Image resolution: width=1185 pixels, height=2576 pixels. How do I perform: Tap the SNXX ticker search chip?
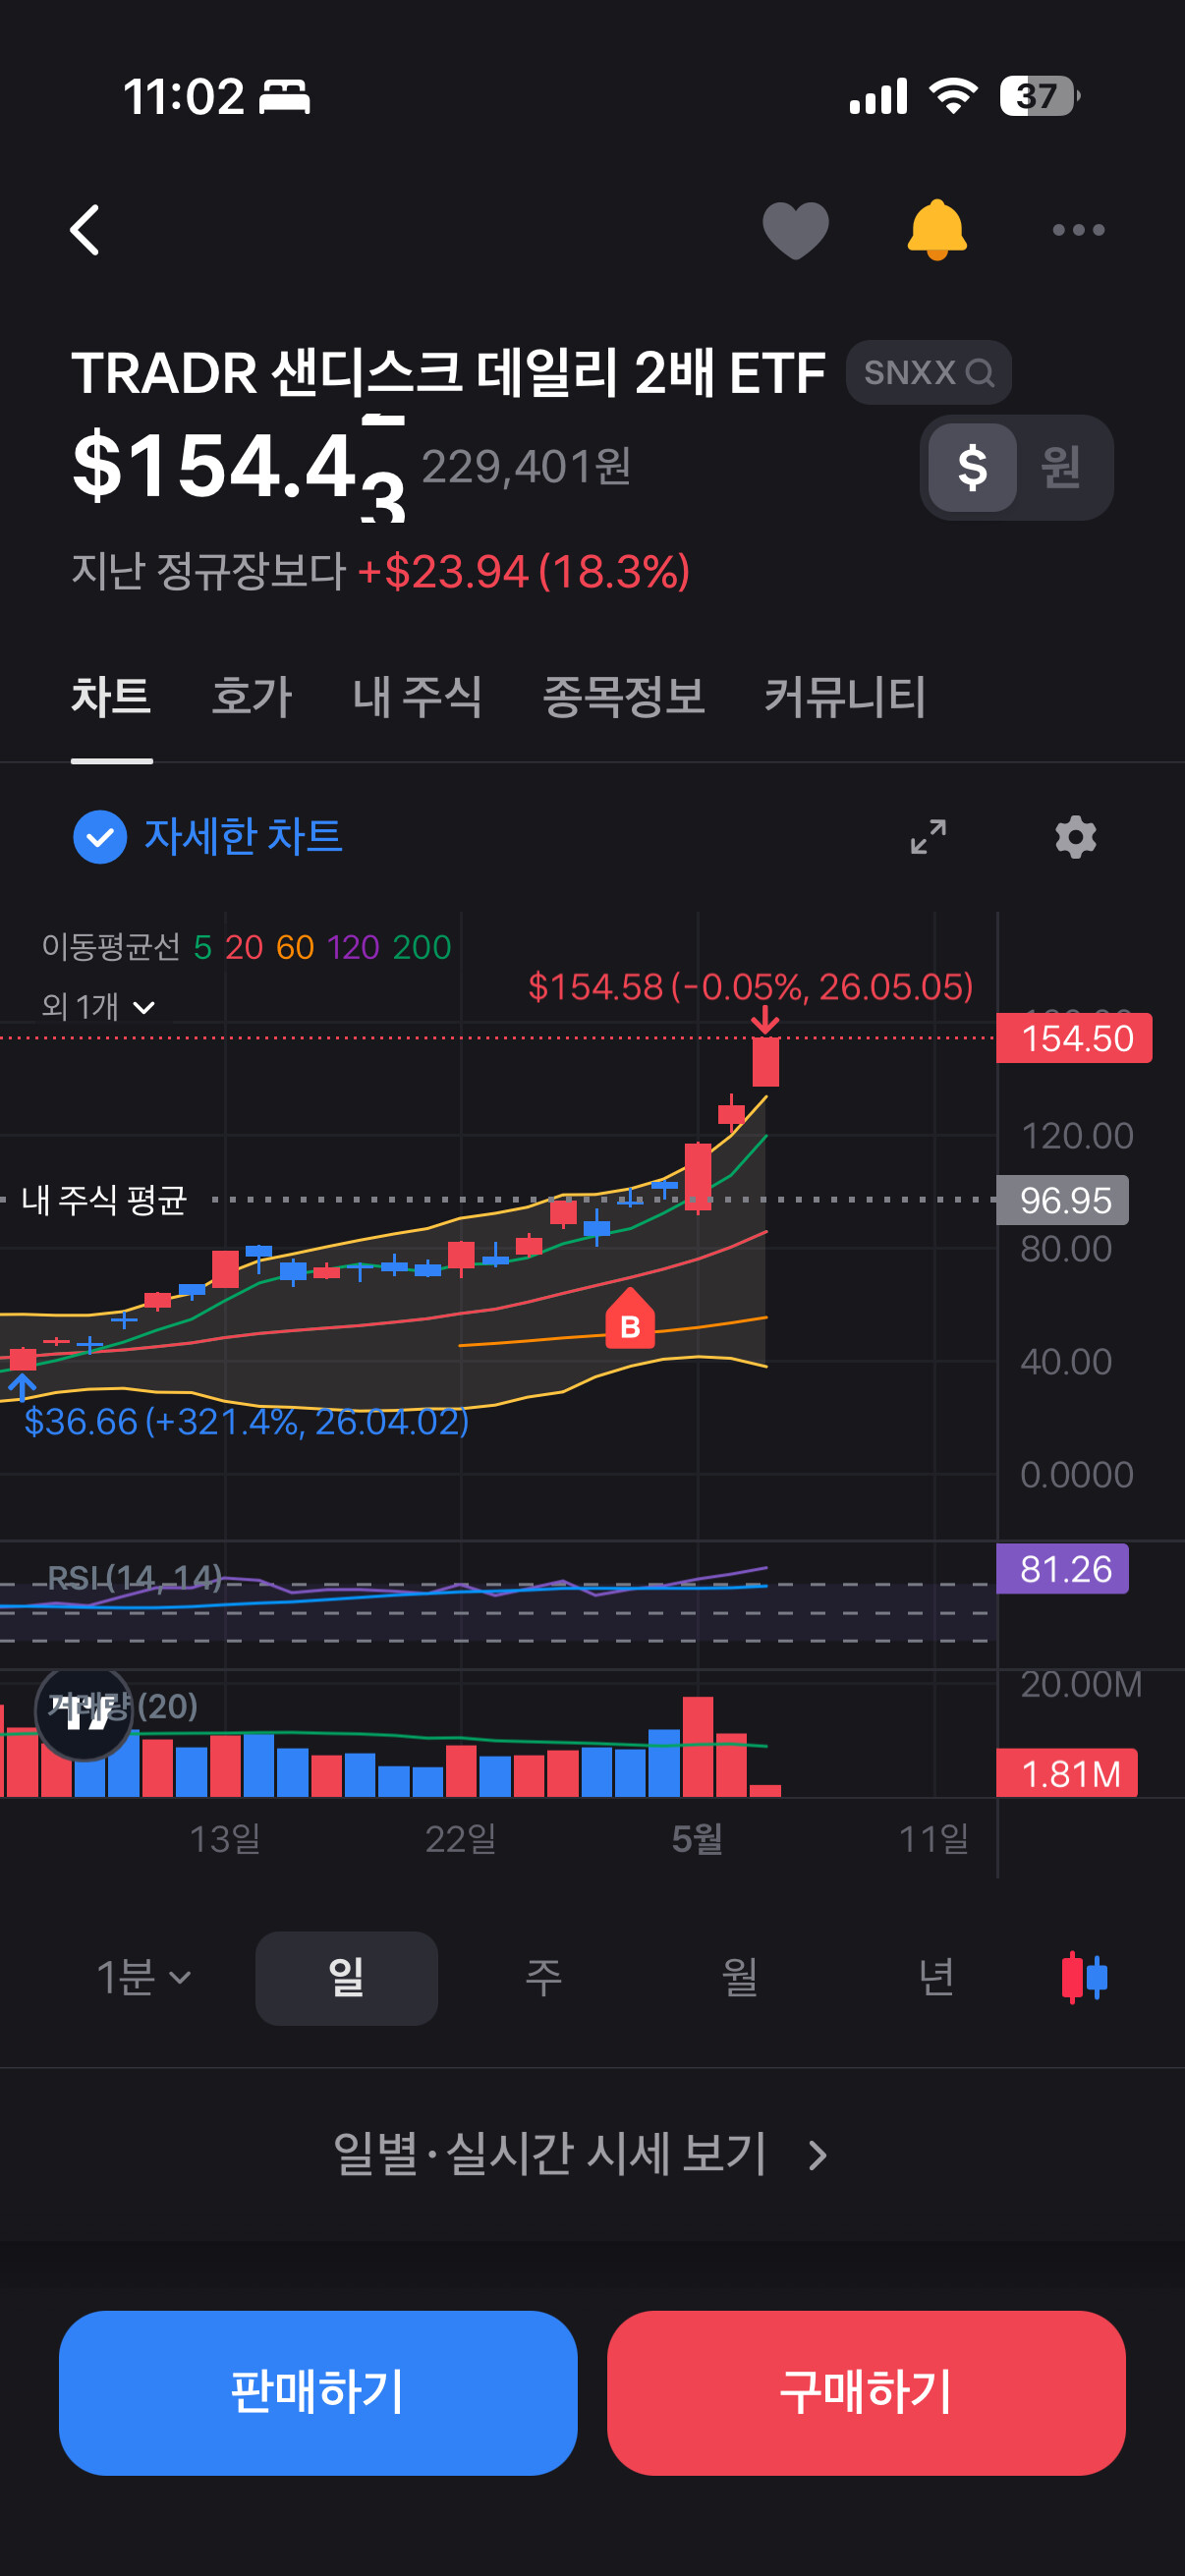coord(928,372)
